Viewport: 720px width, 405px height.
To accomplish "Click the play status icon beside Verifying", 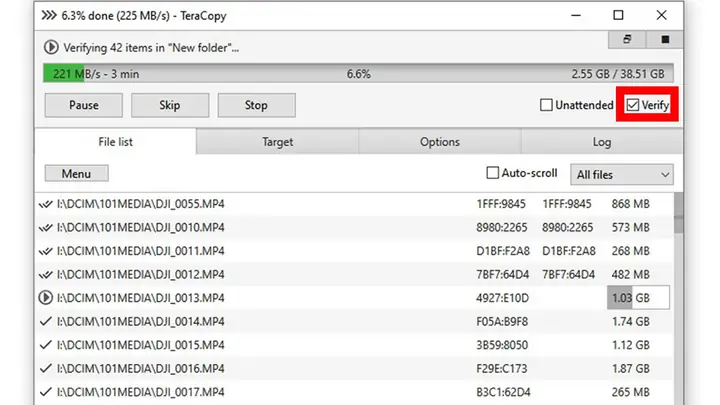I will pos(51,47).
